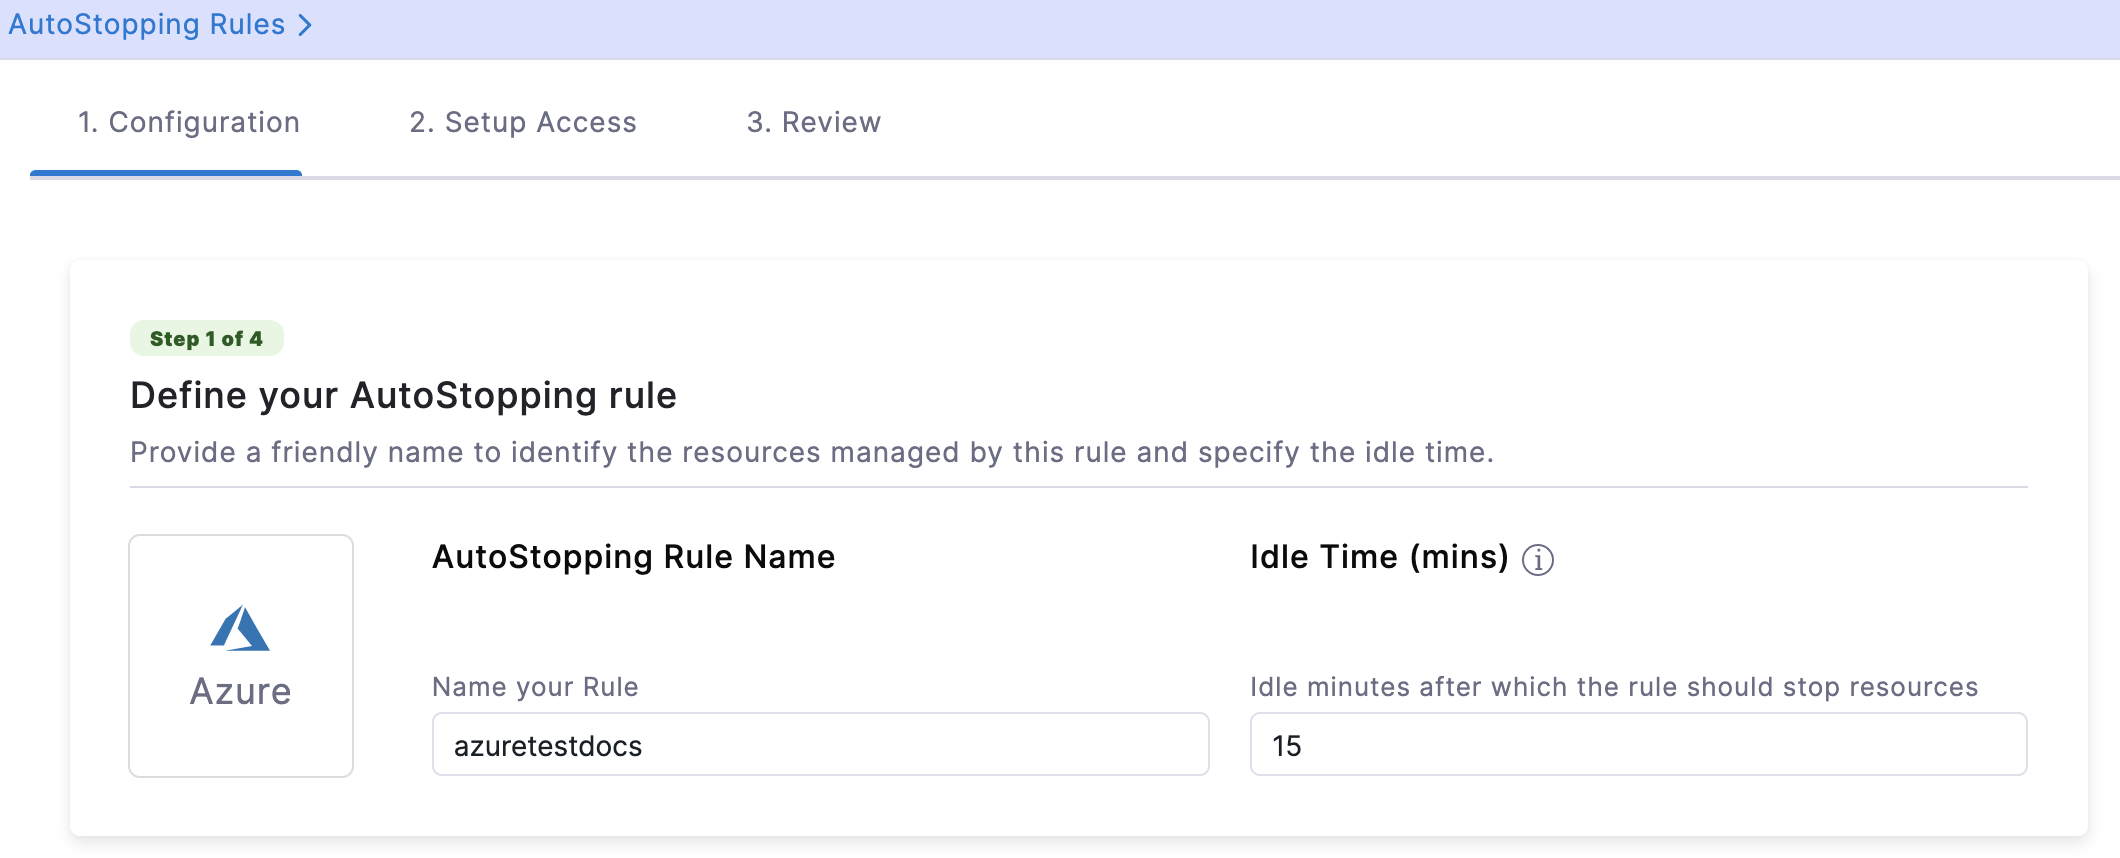Screen dimensions: 2120x858
Task: Click the Name your Rule label
Action: click(x=535, y=687)
